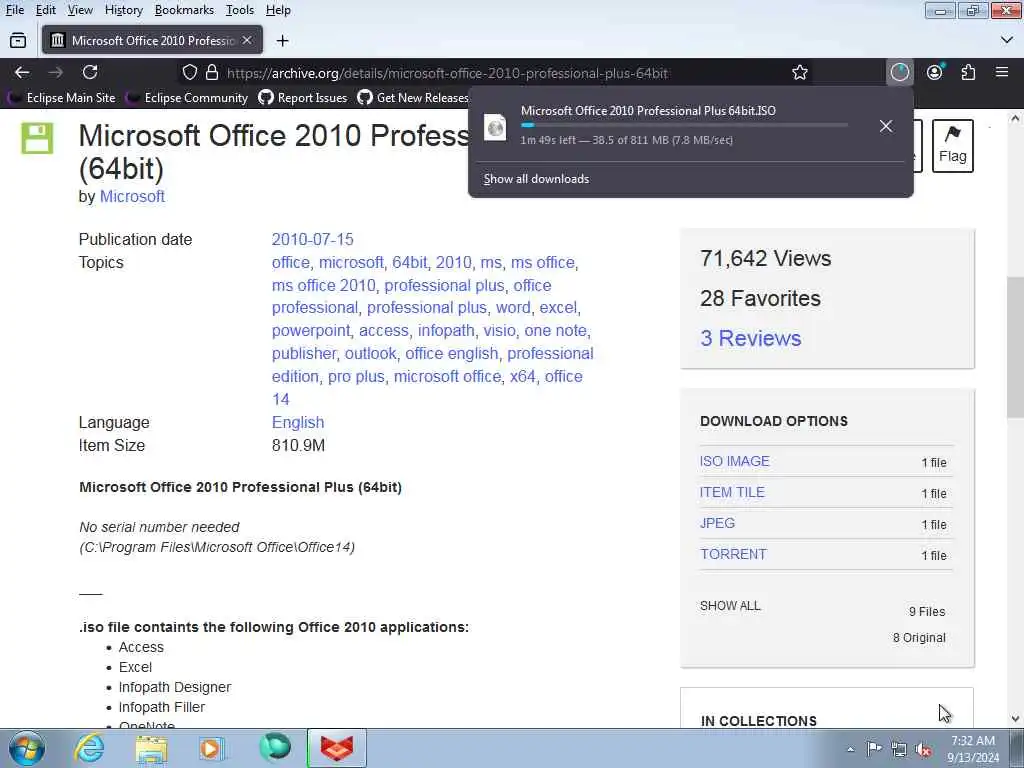
Task: Click the Microsoft author link
Action: pos(132,197)
